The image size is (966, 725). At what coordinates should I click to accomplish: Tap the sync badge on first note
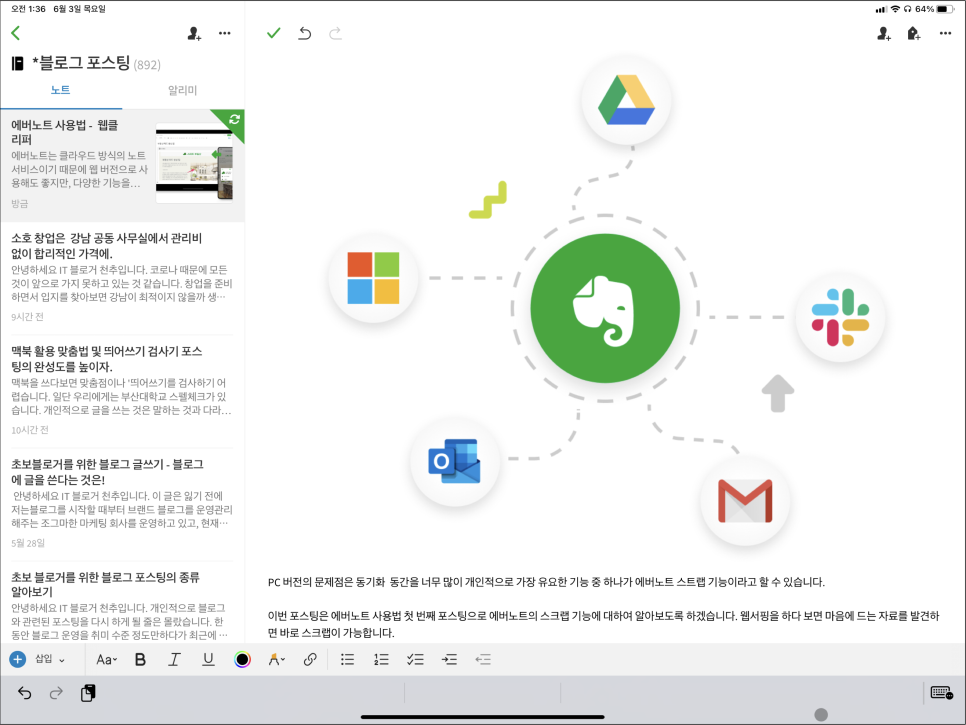pyautogui.click(x=233, y=119)
